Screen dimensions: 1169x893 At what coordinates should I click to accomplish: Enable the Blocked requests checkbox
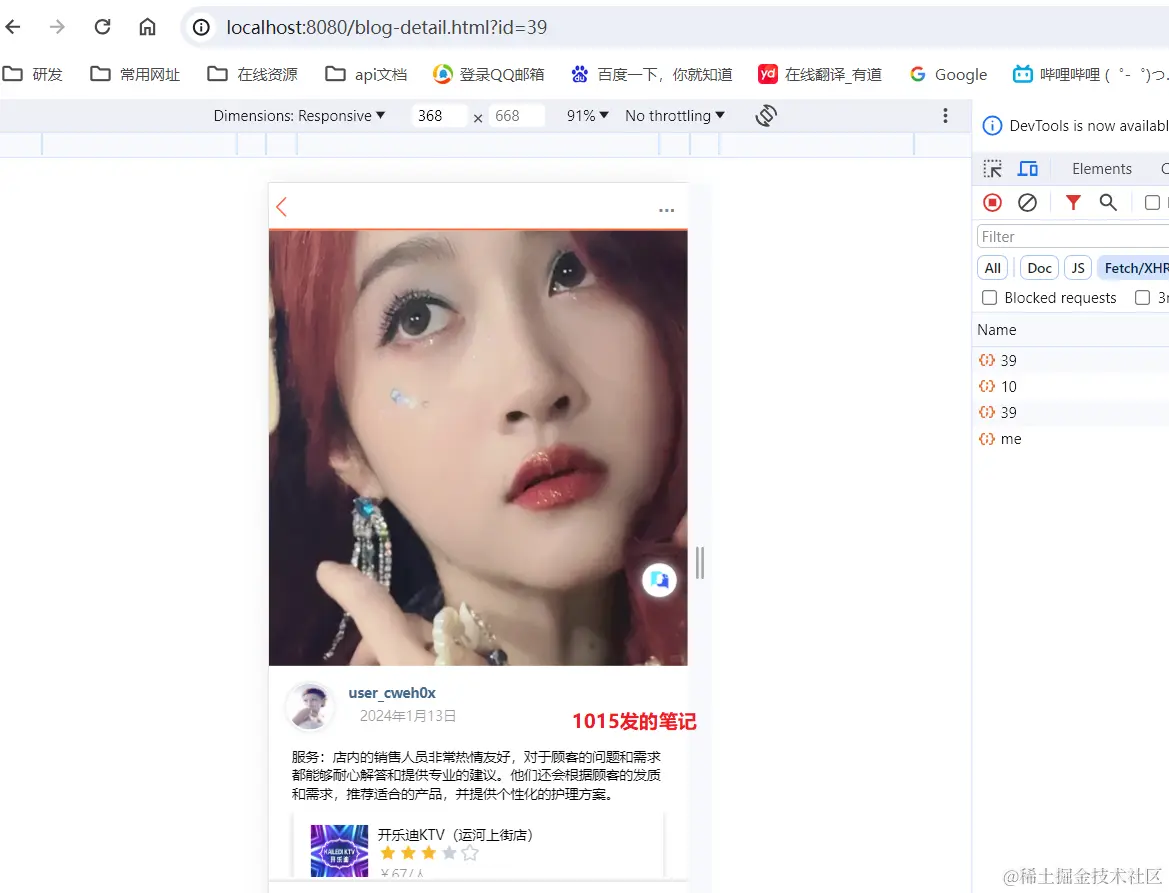(989, 297)
